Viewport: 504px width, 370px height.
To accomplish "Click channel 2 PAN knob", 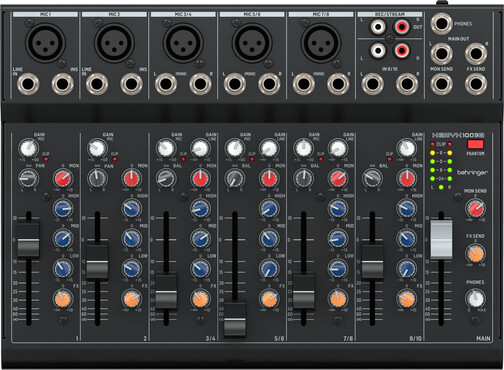I will [x=97, y=179].
